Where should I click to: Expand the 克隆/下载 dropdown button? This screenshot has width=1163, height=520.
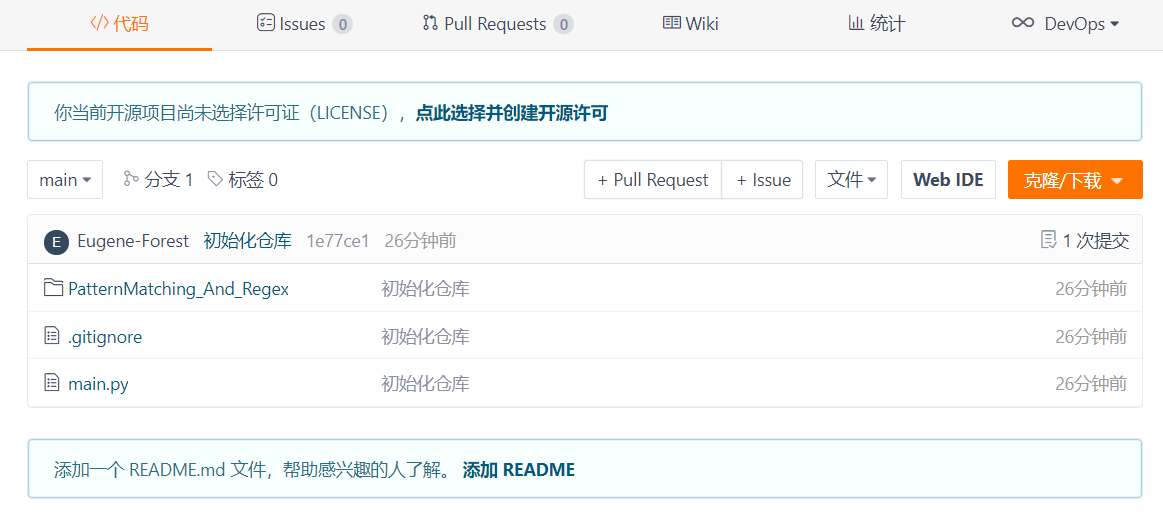pos(1075,180)
